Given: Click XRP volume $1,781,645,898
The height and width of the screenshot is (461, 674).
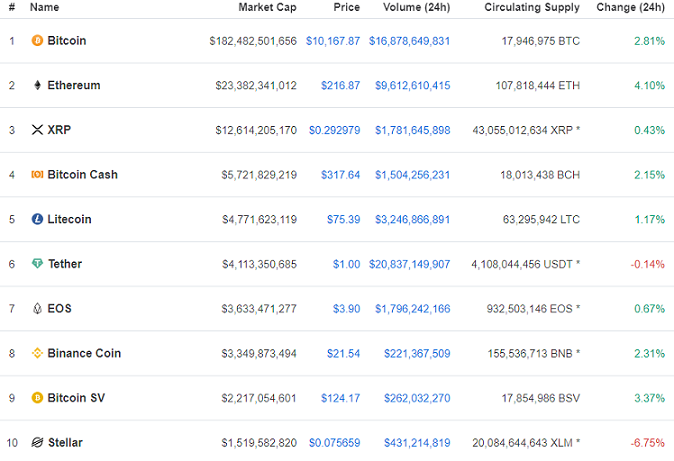Looking at the screenshot, I should coord(413,130).
